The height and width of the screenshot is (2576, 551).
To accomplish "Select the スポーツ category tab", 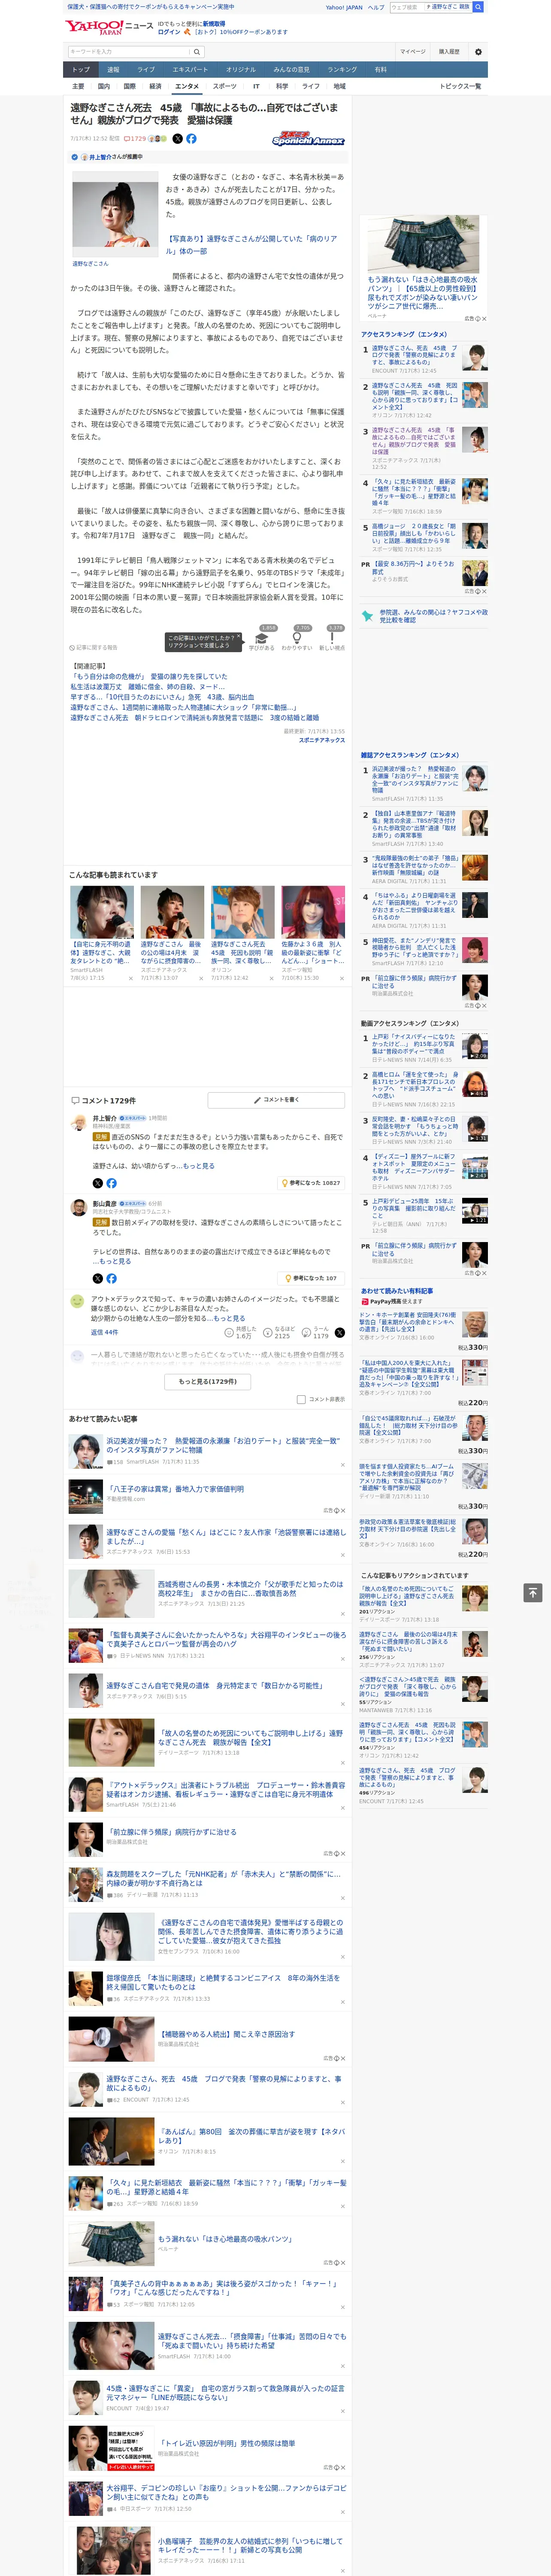I will 225,86.
